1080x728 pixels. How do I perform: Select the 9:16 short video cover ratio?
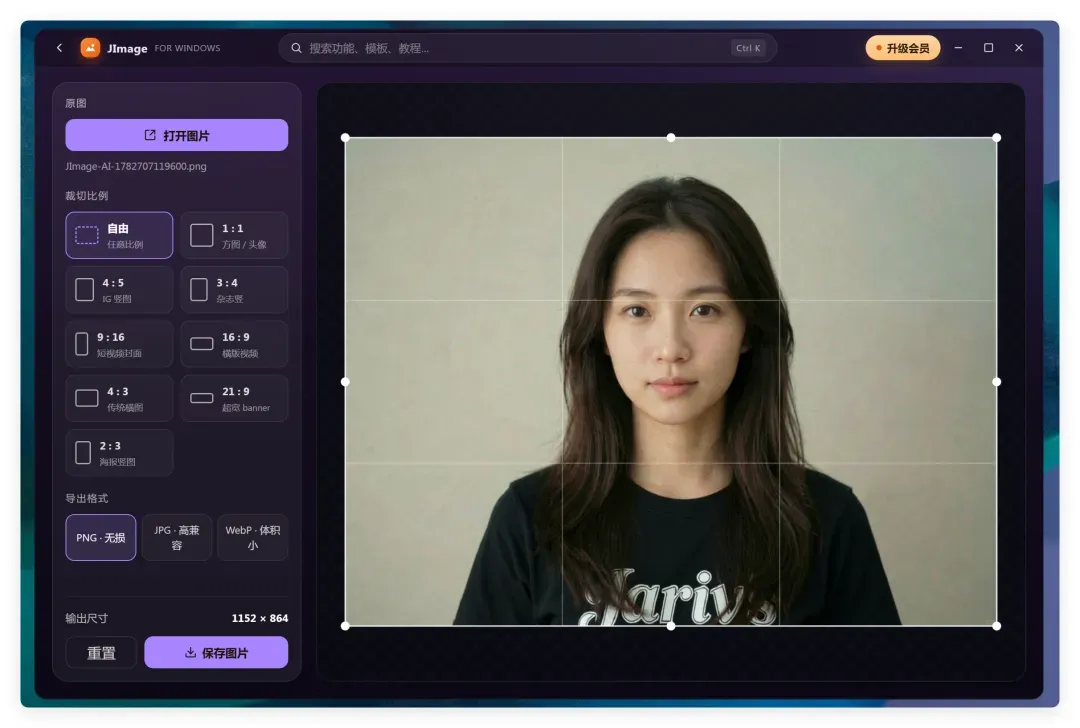click(119, 344)
